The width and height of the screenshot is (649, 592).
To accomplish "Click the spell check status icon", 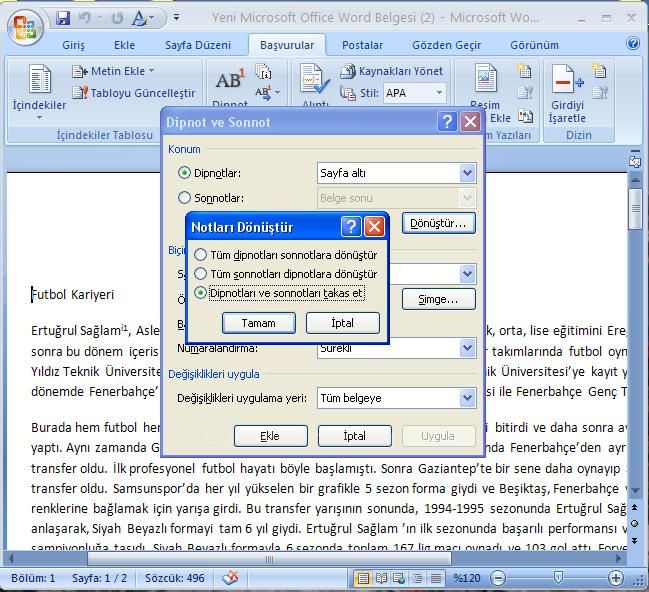I will coord(230,578).
